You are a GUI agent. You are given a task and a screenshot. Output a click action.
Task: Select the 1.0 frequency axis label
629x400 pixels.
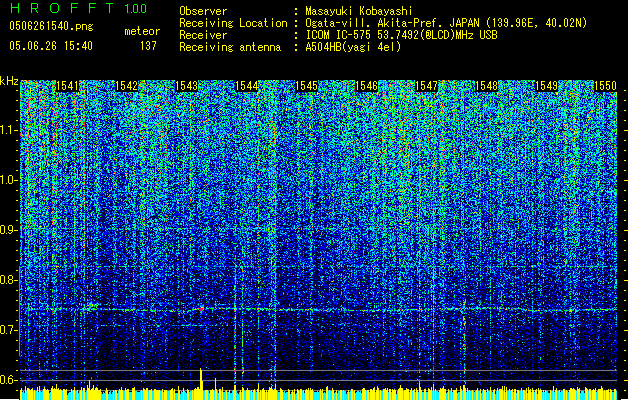[9, 180]
